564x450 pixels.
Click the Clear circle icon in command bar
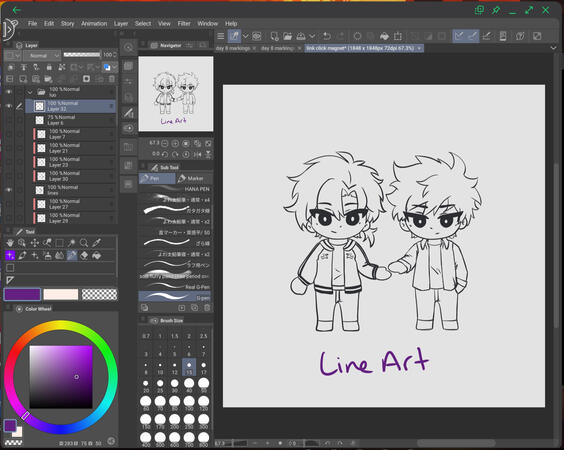pyautogui.click(x=357, y=36)
